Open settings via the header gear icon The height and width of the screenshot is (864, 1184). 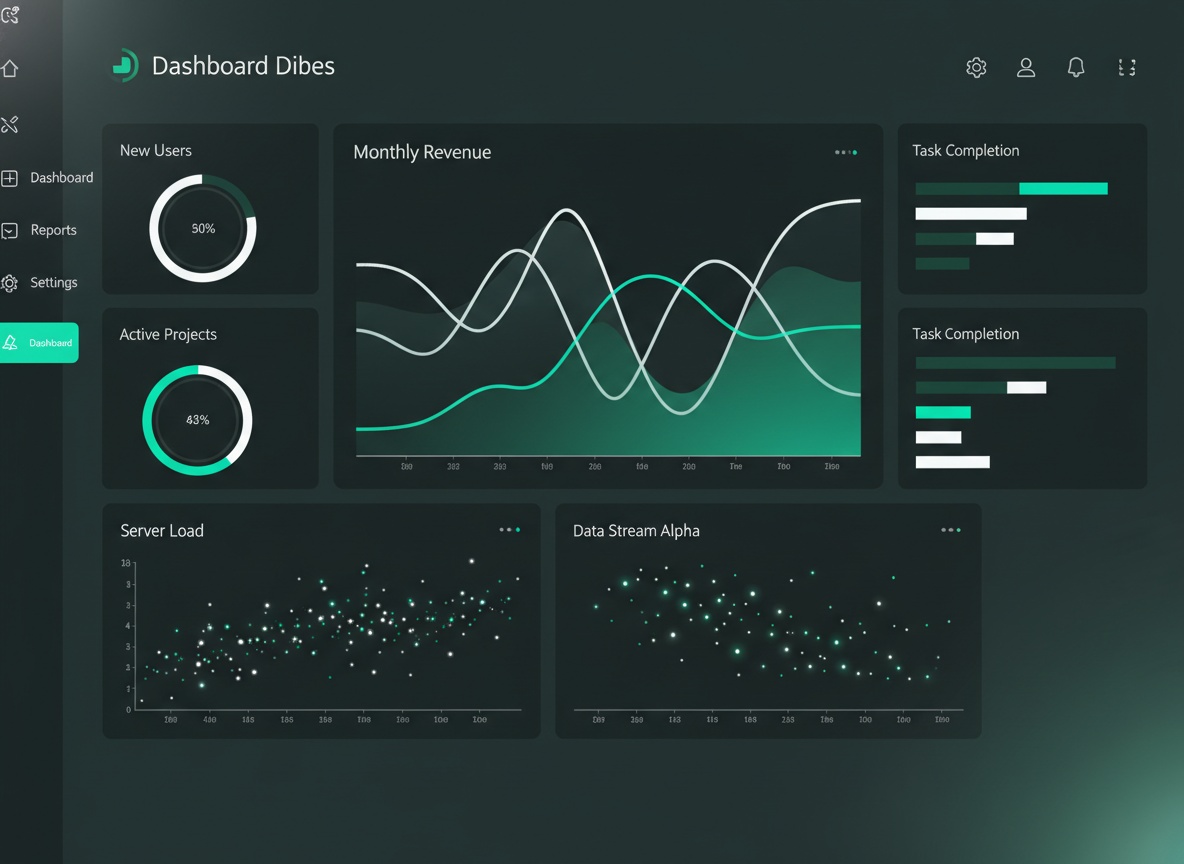tap(976, 67)
